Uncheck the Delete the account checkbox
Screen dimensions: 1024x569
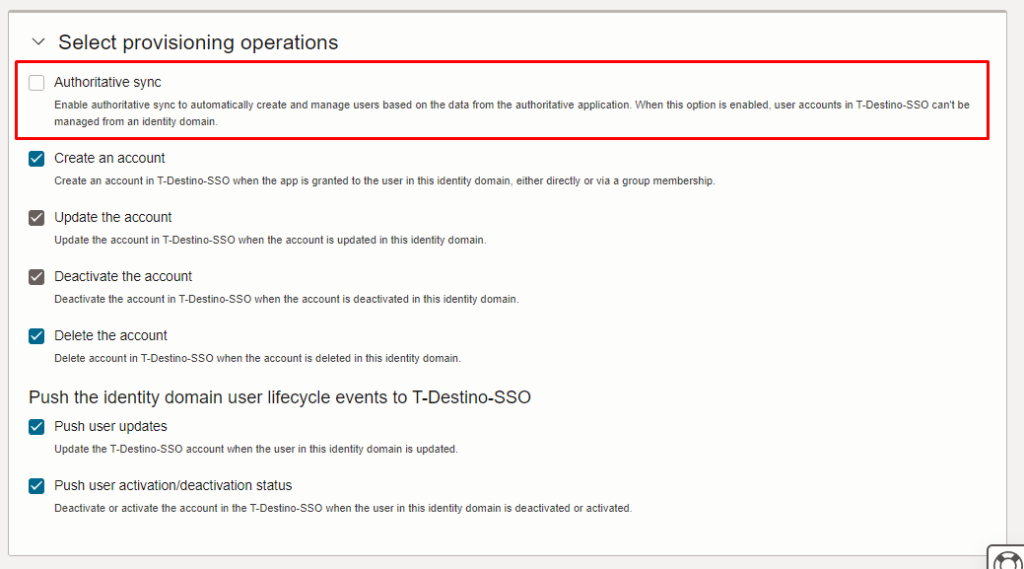pos(37,336)
